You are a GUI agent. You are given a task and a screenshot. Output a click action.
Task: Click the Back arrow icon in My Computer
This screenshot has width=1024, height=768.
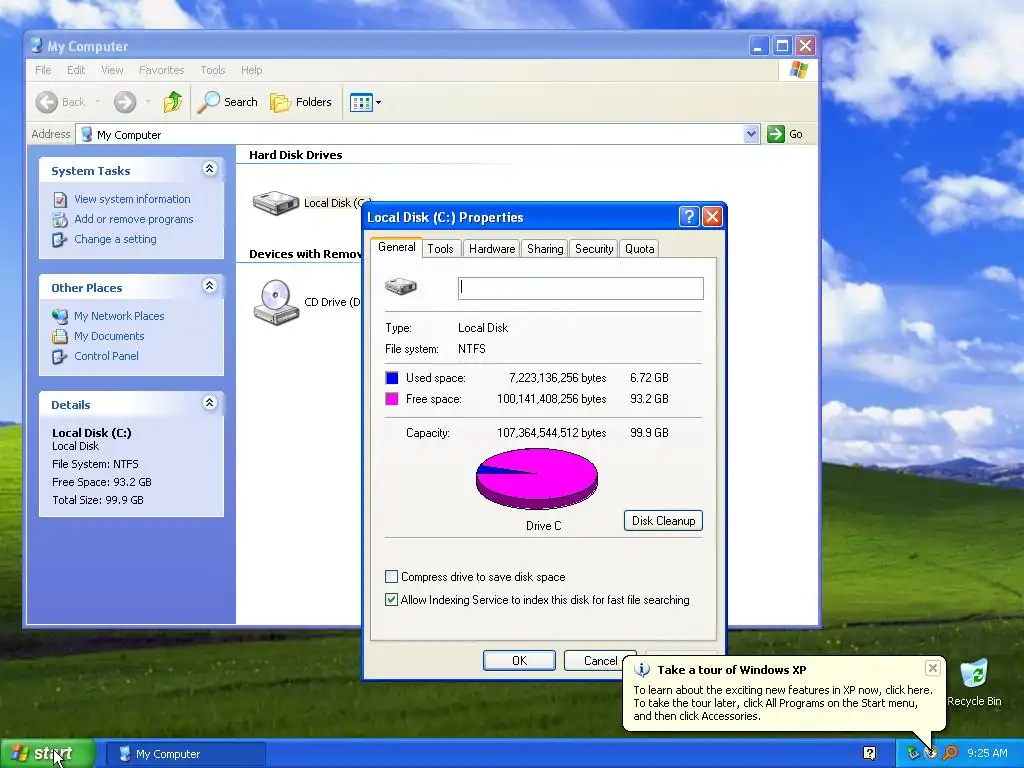pos(46,102)
